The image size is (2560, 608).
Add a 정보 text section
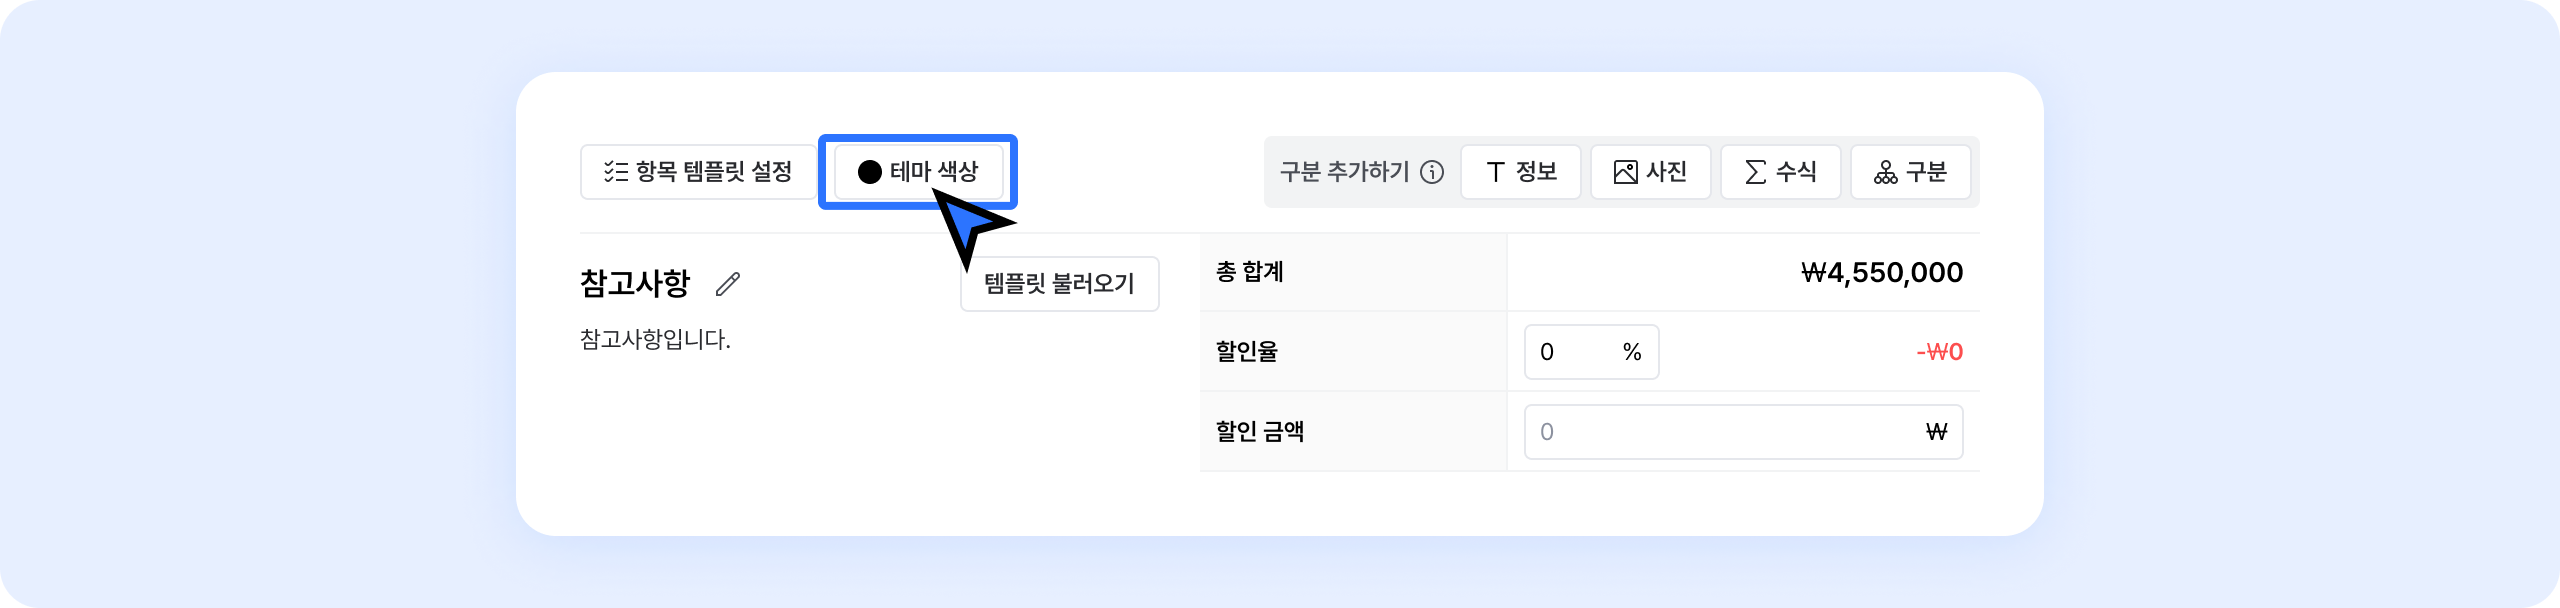[1520, 172]
